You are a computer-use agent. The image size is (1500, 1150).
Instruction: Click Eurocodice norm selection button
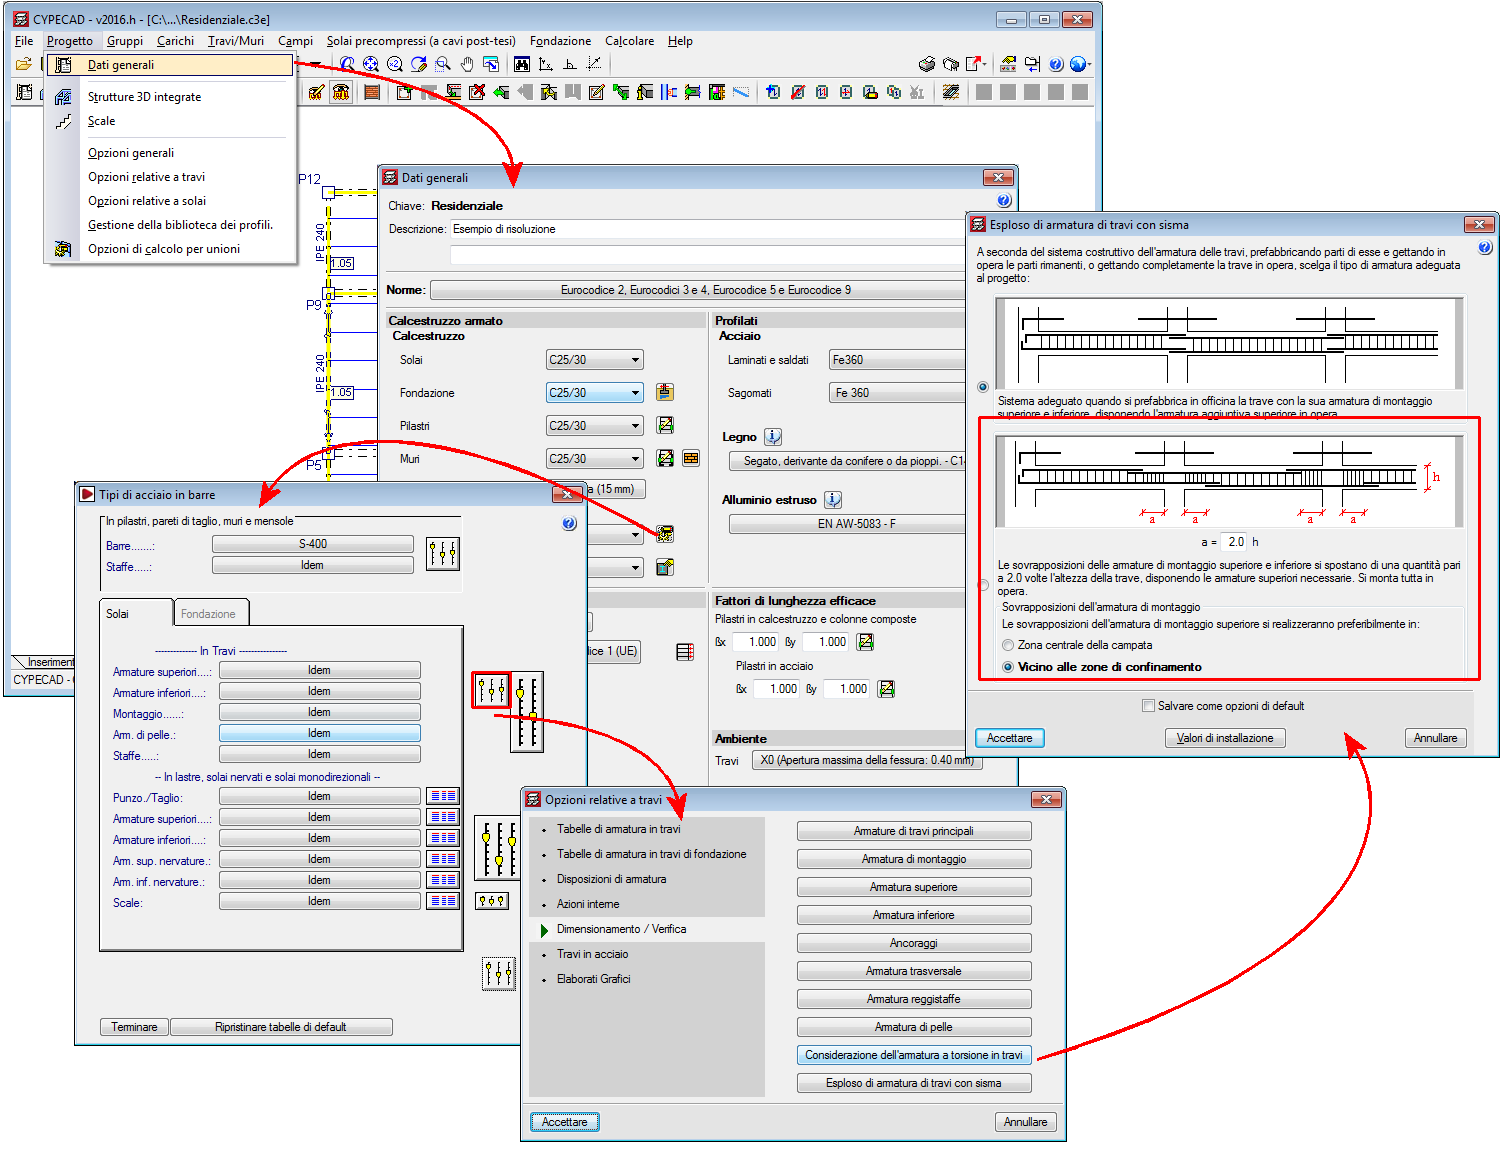(699, 290)
